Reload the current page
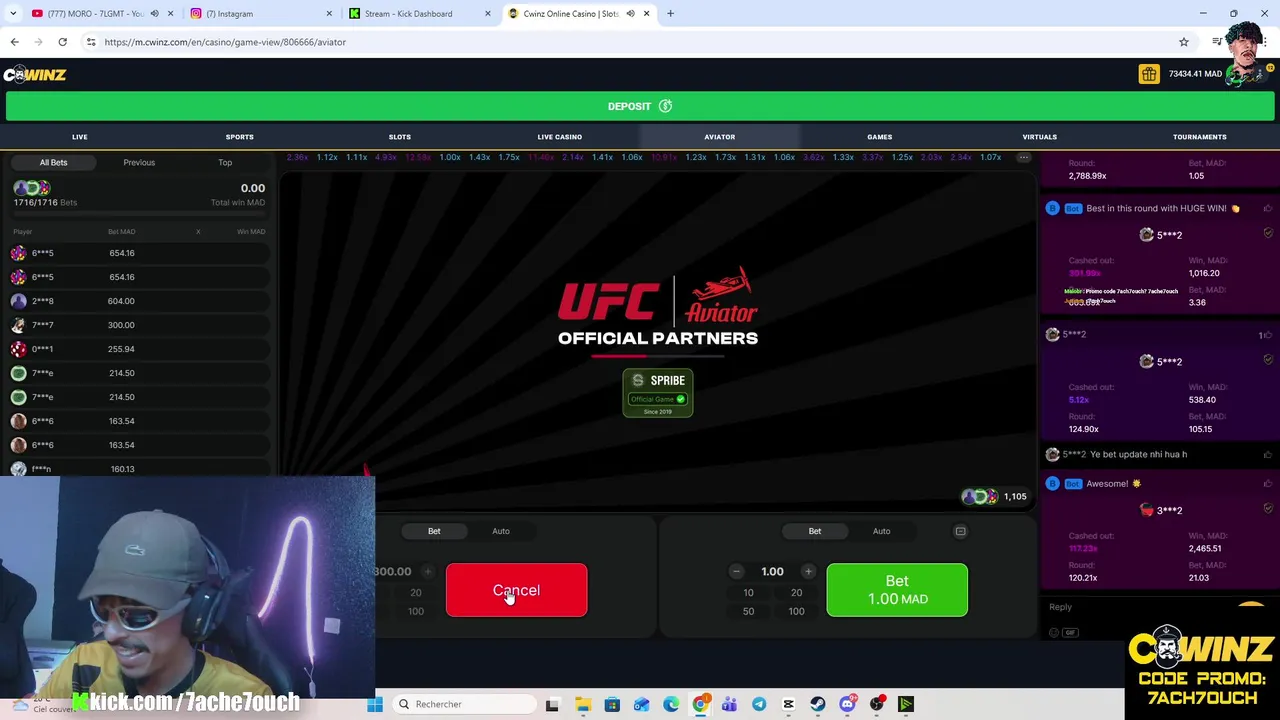The height and width of the screenshot is (720, 1280). click(62, 42)
